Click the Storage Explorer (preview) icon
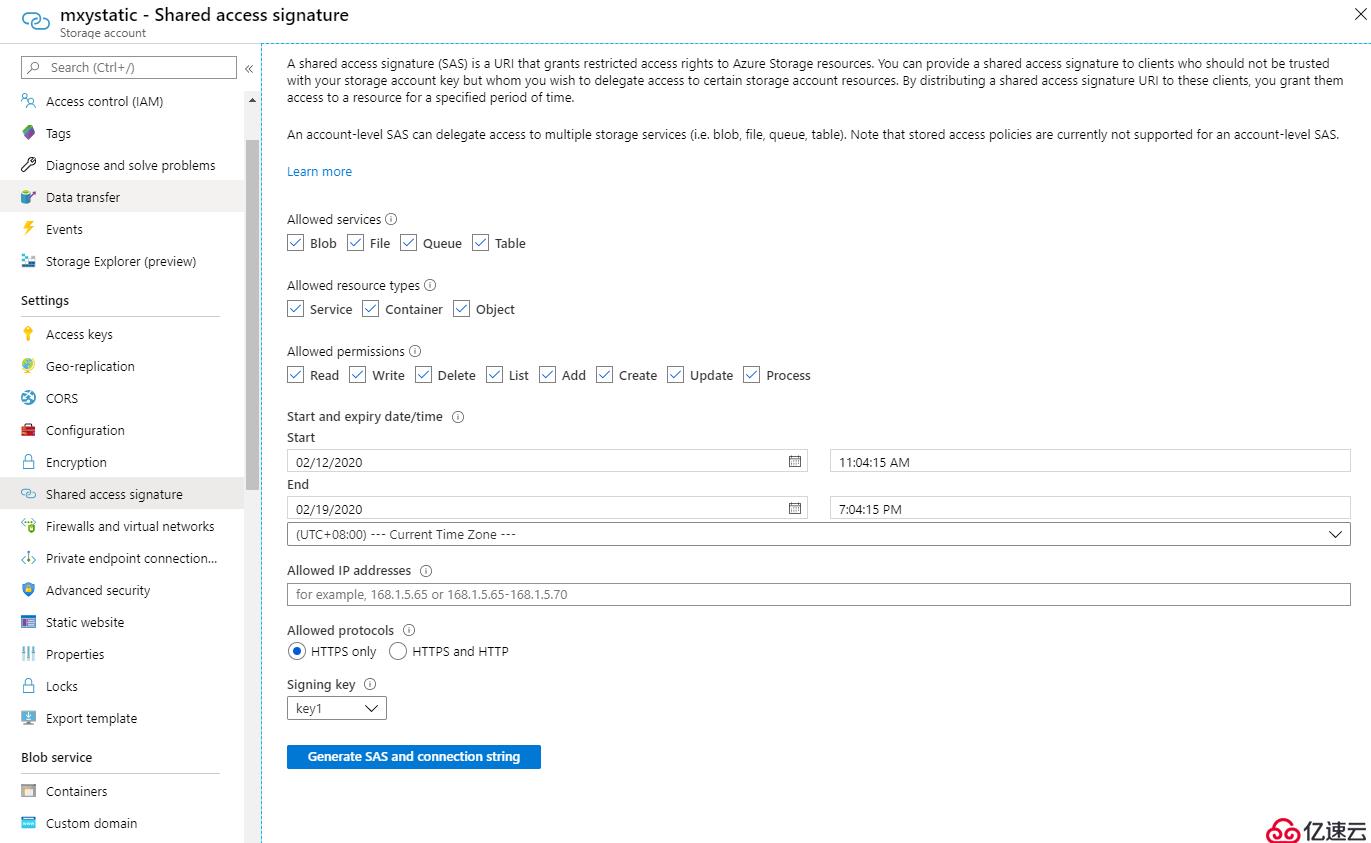 [x=29, y=261]
